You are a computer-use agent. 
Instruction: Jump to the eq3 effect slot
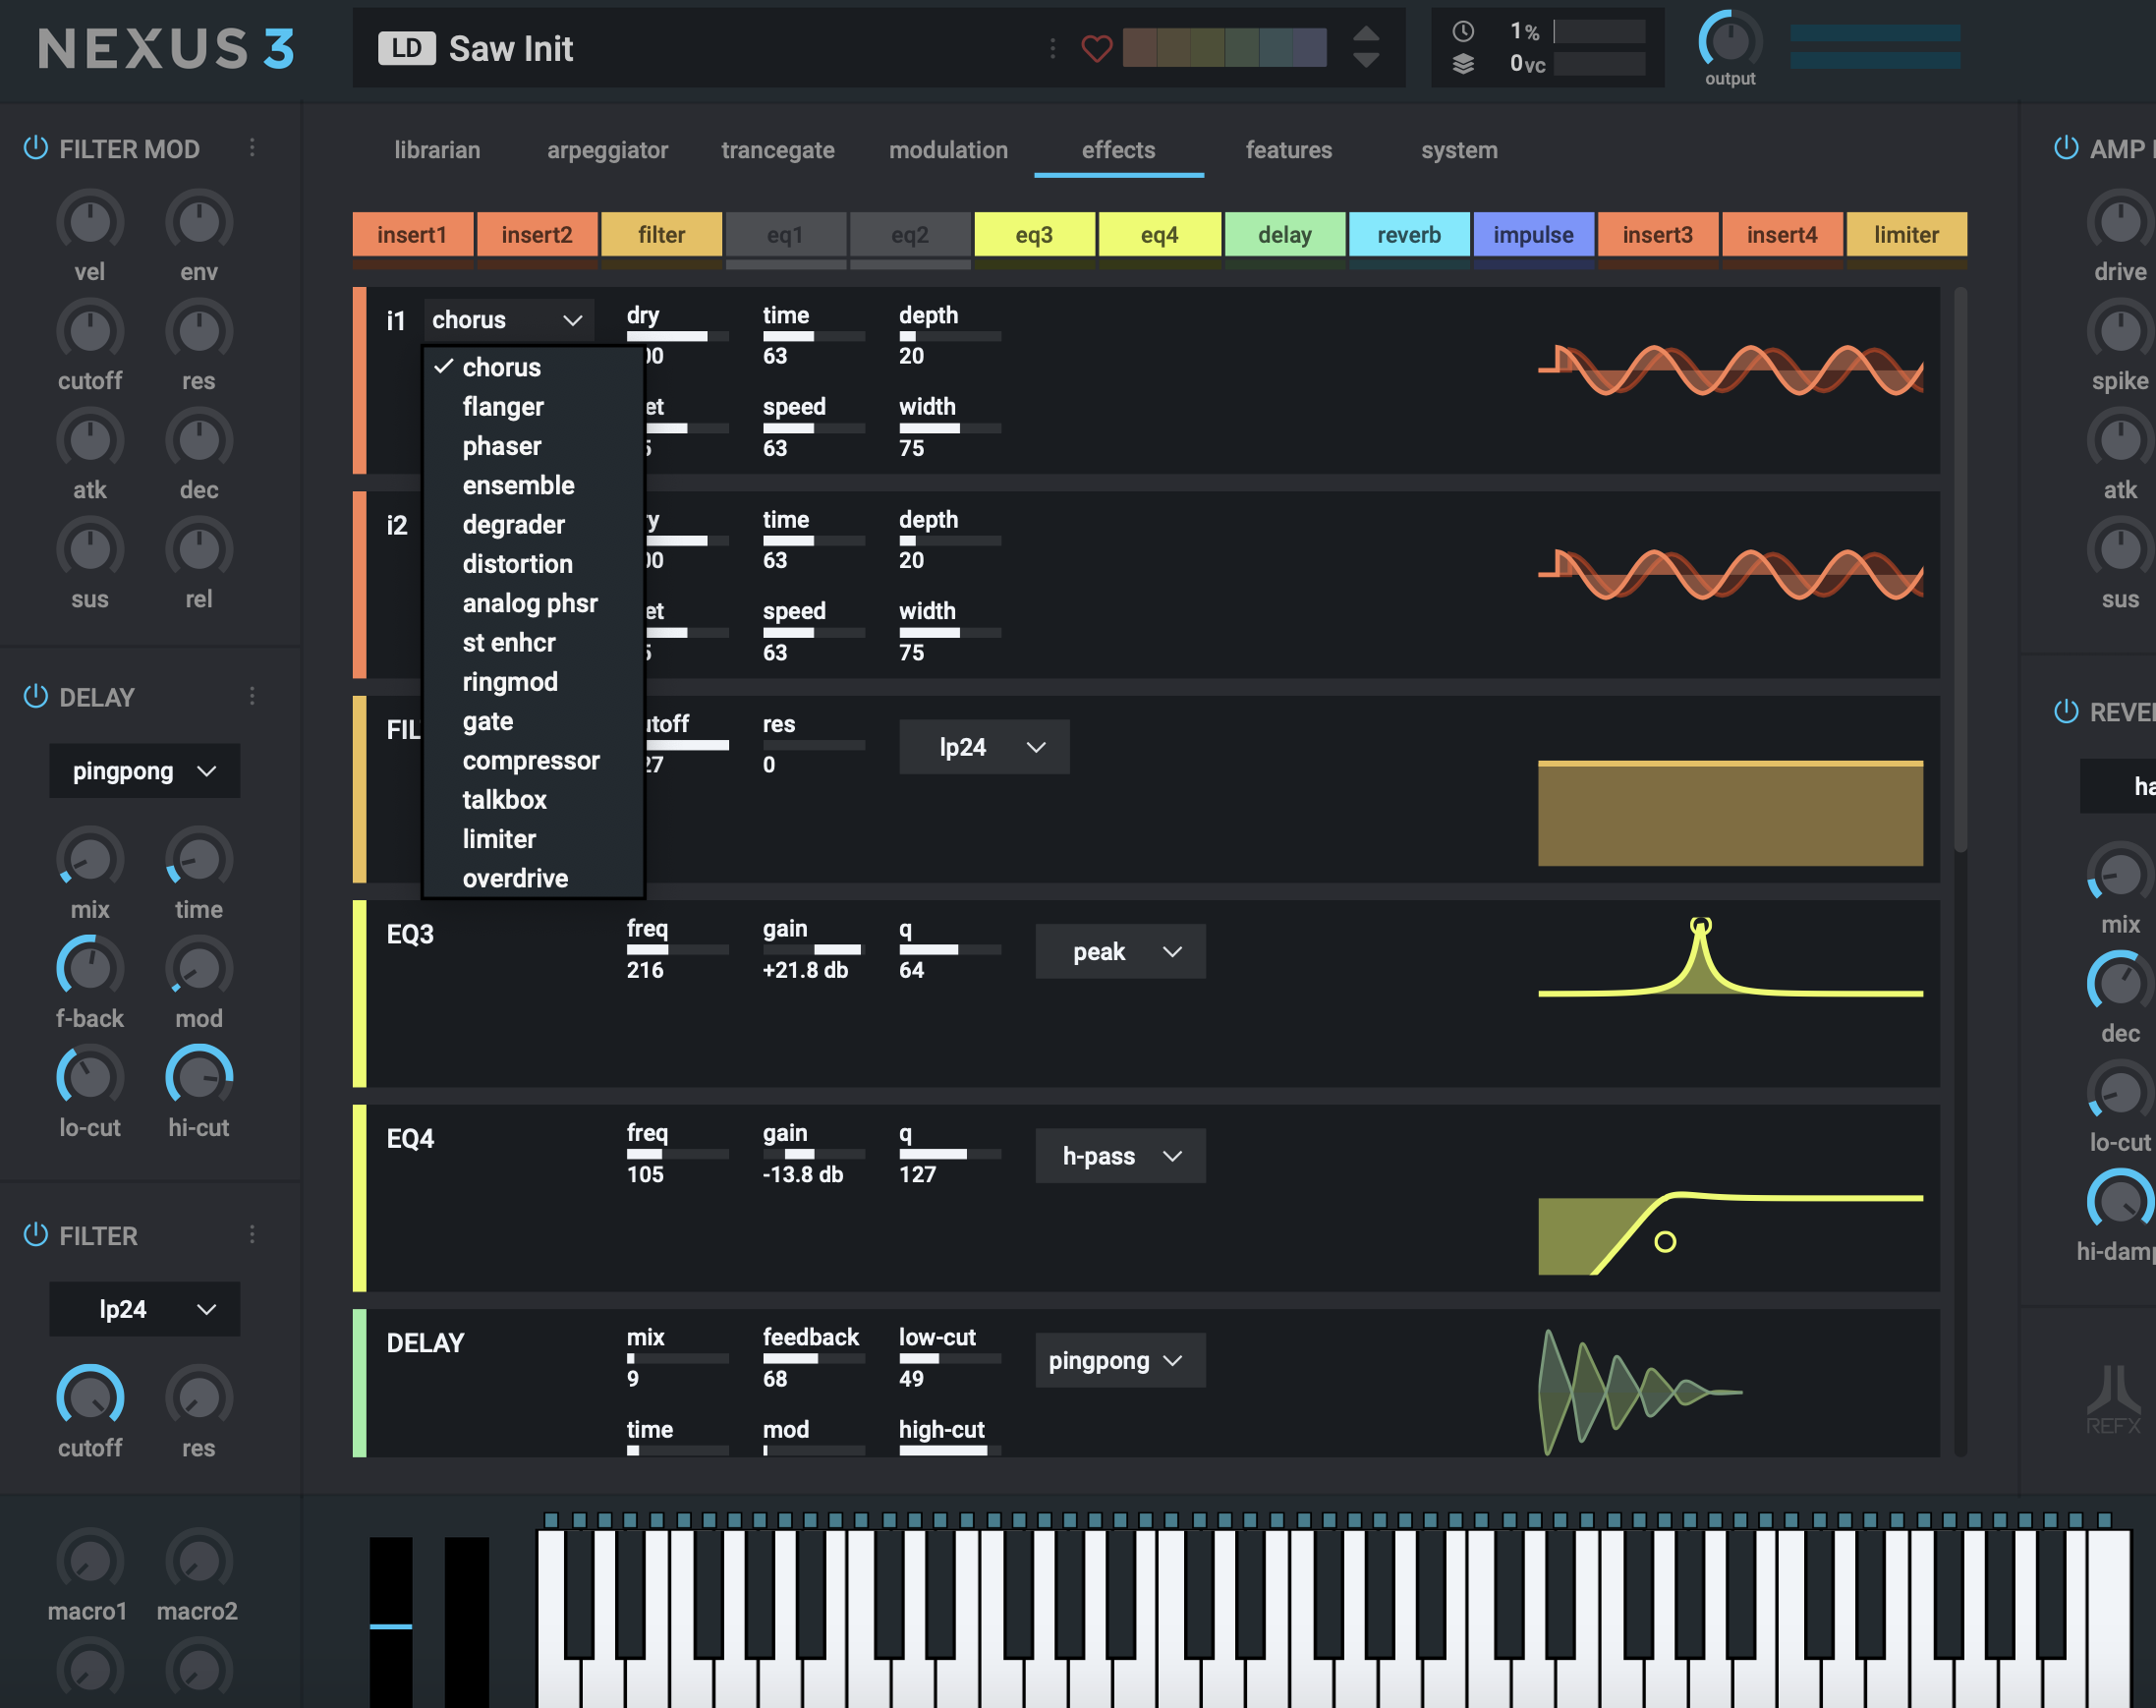[x=1034, y=235]
